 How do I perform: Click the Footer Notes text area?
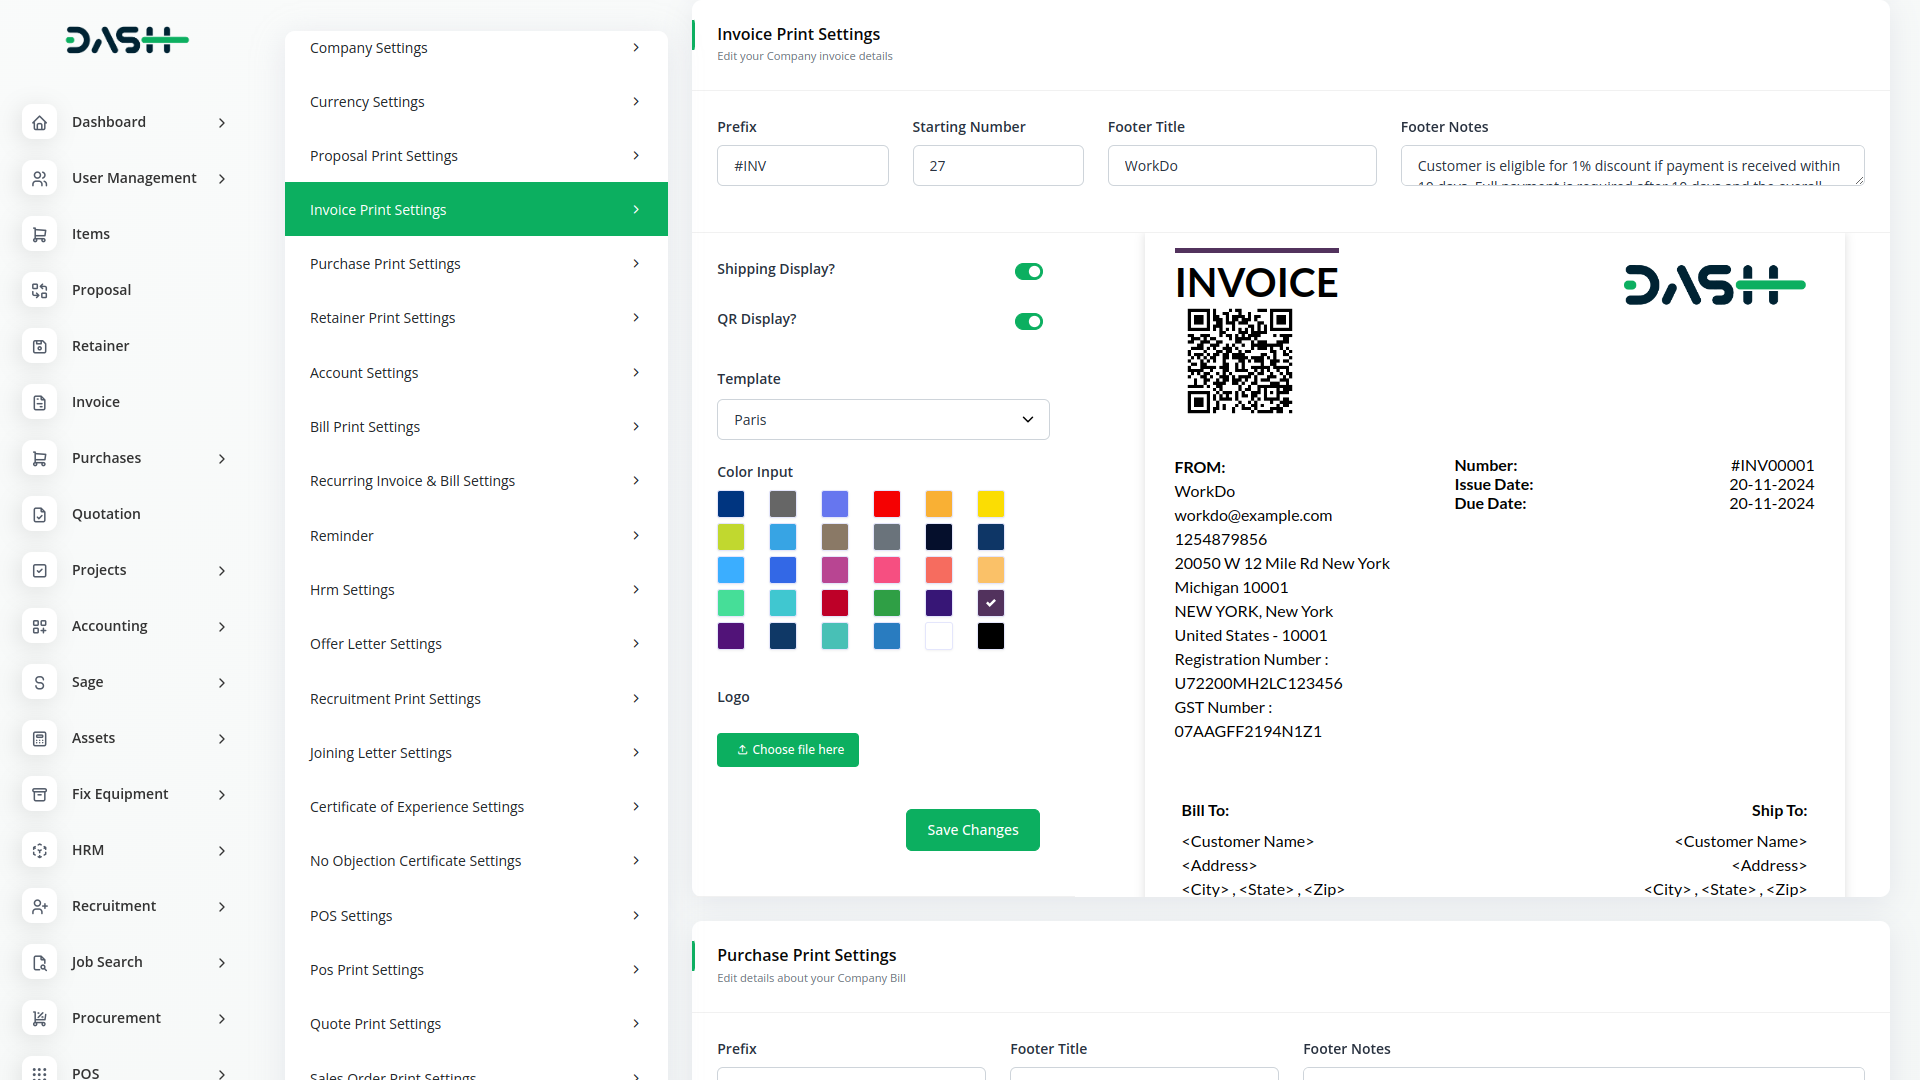click(x=1632, y=166)
